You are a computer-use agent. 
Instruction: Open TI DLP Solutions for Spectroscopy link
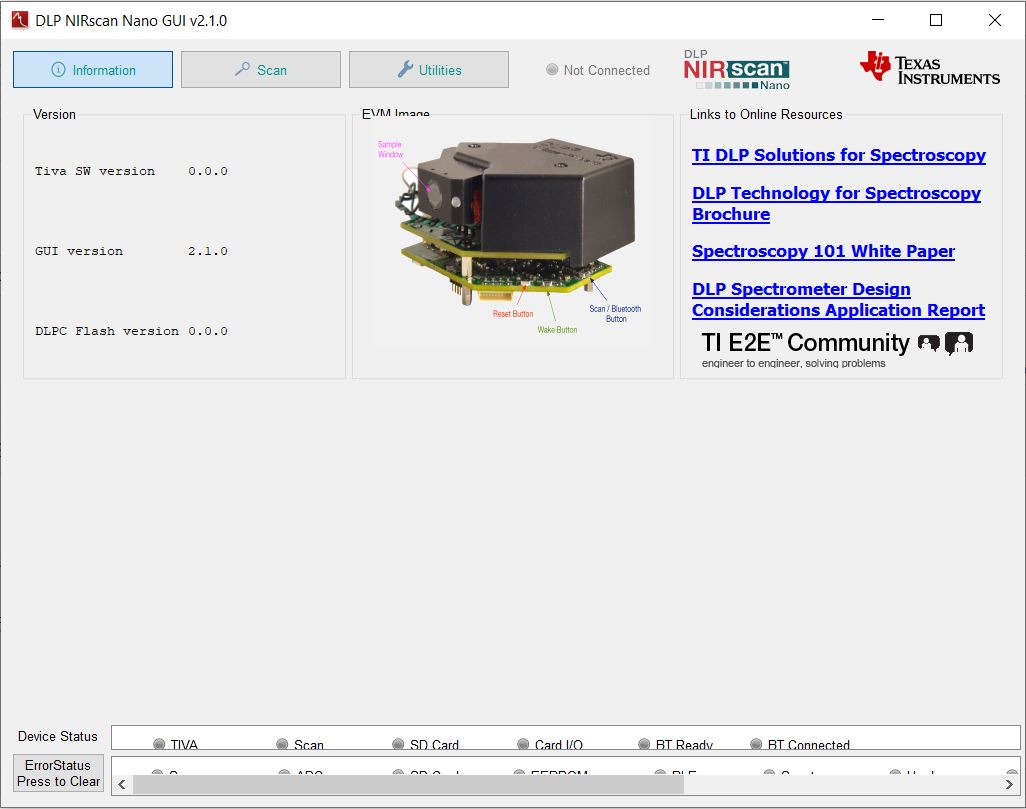pyautogui.click(x=839, y=155)
